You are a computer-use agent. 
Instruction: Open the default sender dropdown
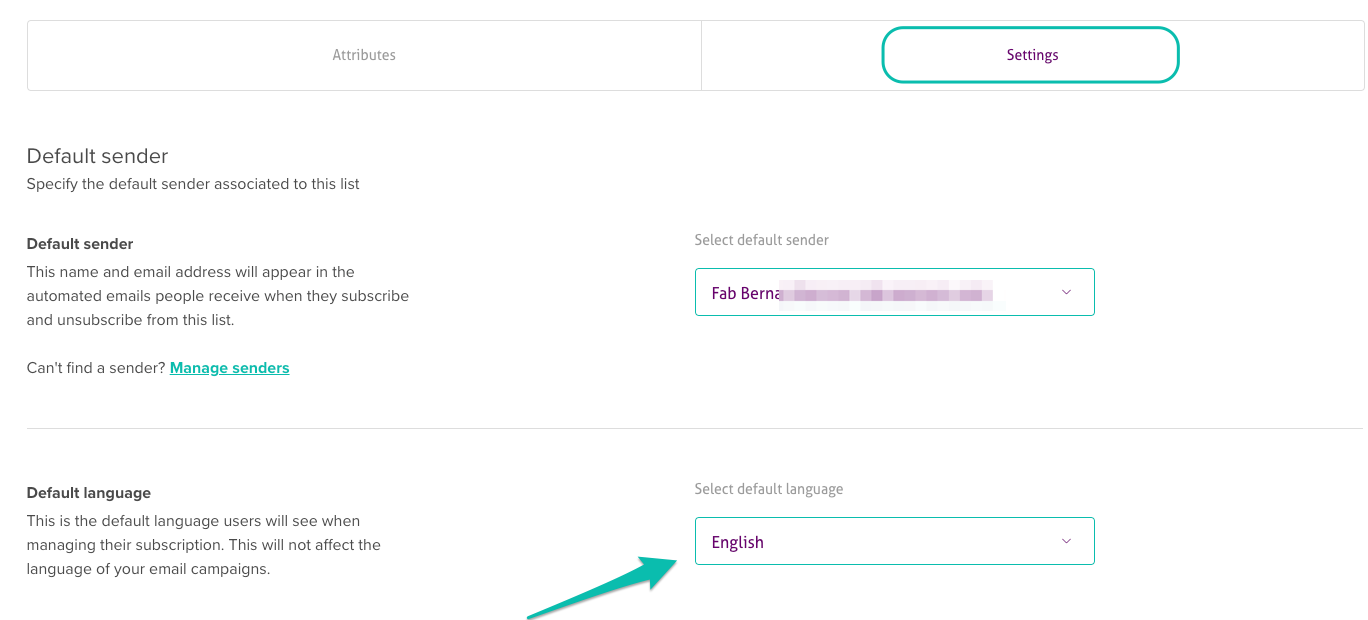894,292
